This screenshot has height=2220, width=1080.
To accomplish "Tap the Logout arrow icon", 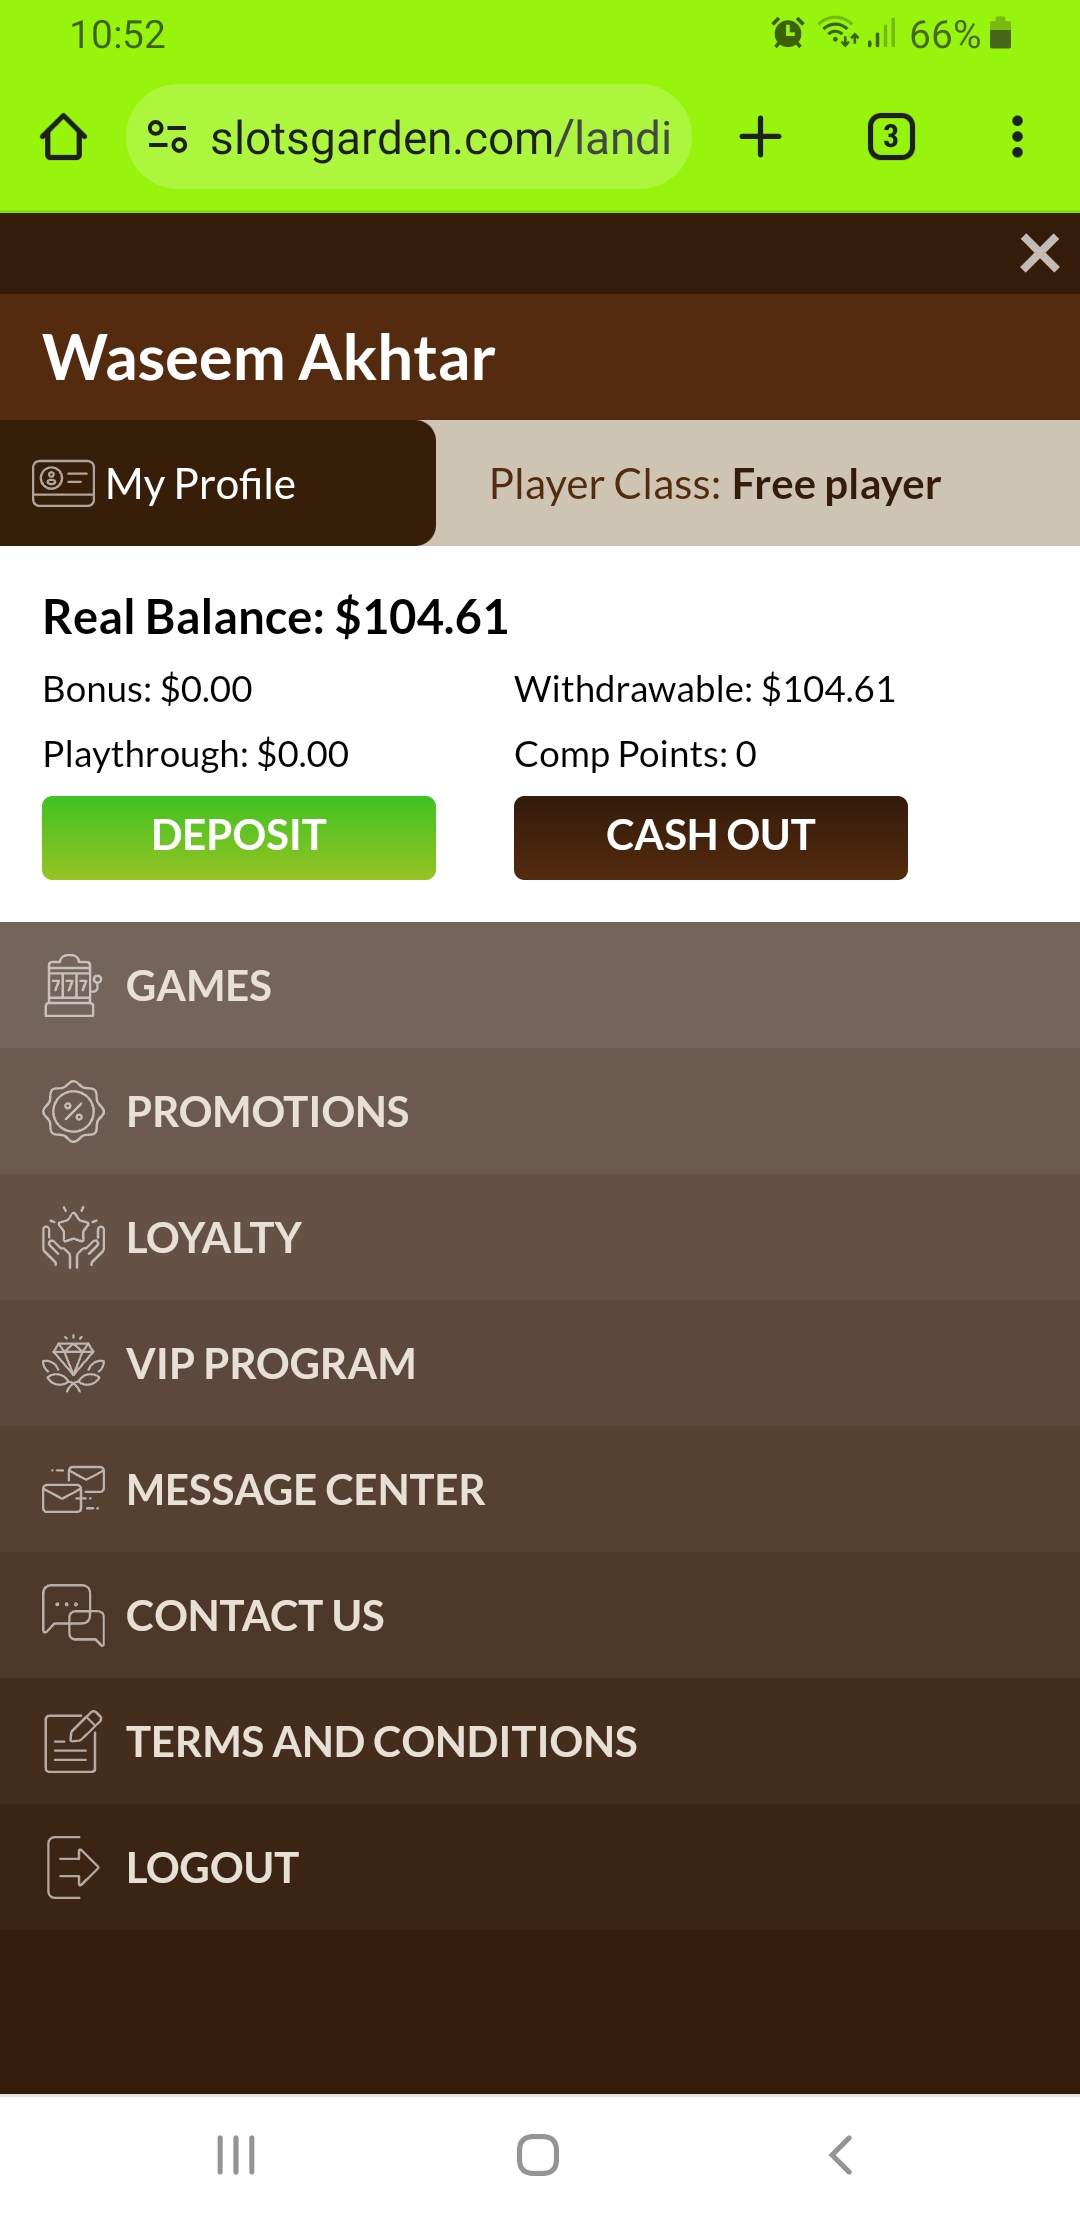I will pyautogui.click(x=73, y=1868).
